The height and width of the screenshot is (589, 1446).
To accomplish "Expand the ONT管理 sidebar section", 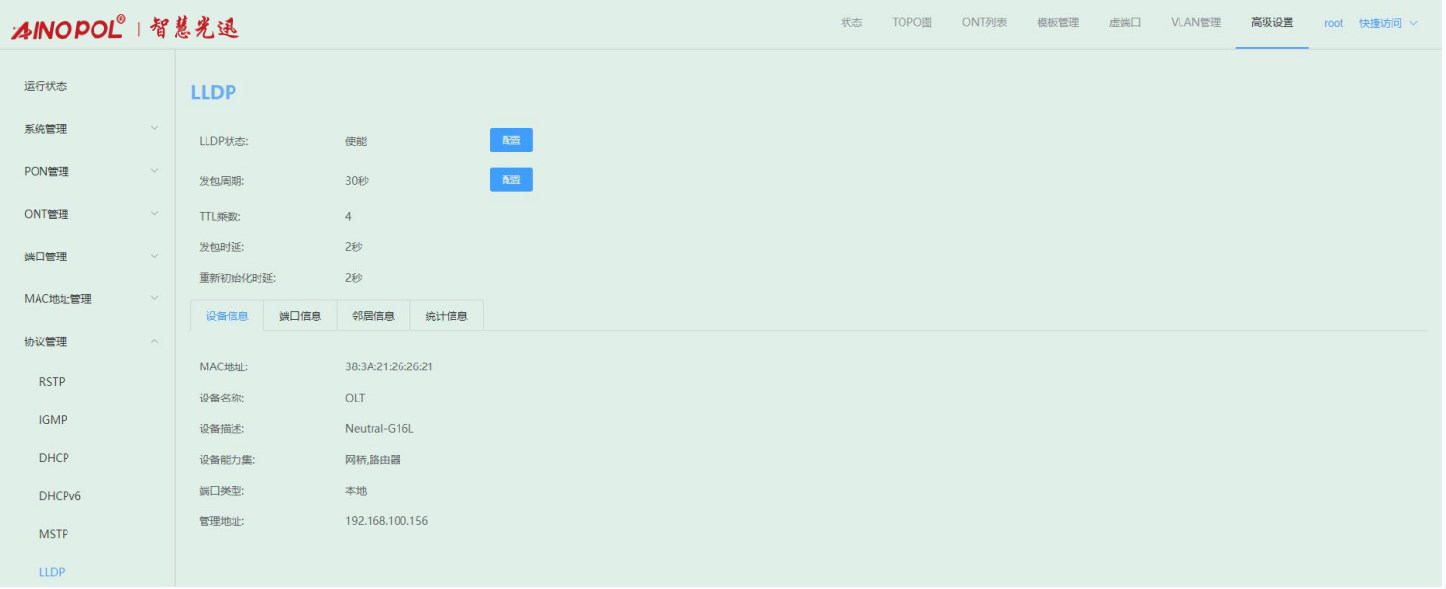I will (88, 214).
